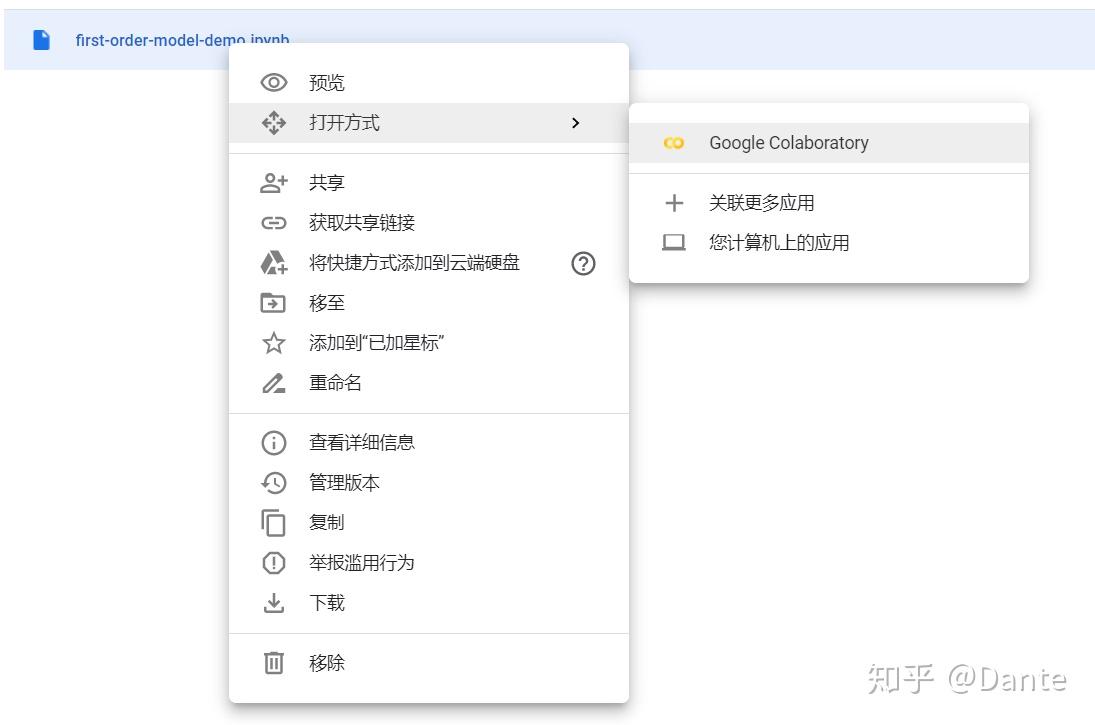Viewport: 1095px width, 725px height.
Task: Click the pencil icon beside 重命名
Action: pyautogui.click(x=273, y=382)
